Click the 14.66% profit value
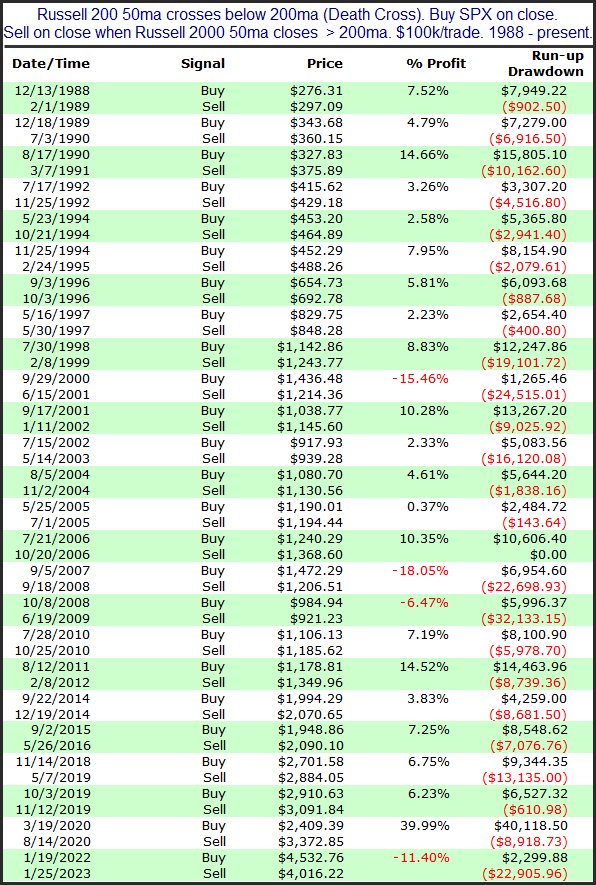This screenshot has width=596, height=885. pyautogui.click(x=427, y=154)
